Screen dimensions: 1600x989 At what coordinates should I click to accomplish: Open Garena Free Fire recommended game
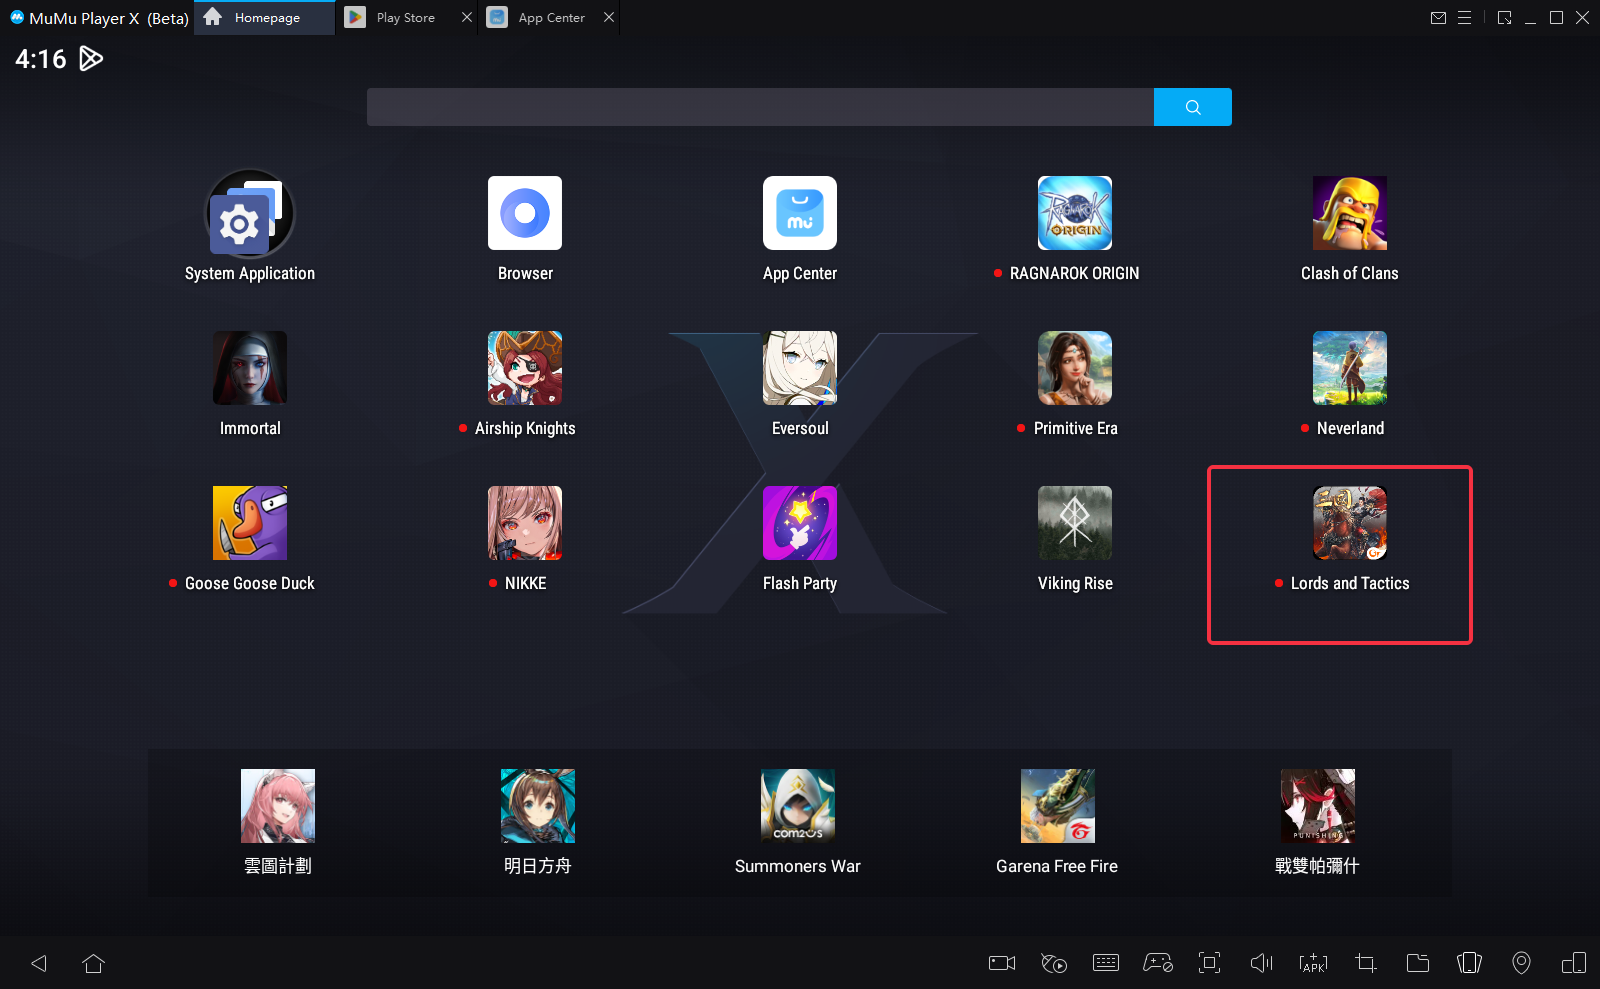(1058, 806)
